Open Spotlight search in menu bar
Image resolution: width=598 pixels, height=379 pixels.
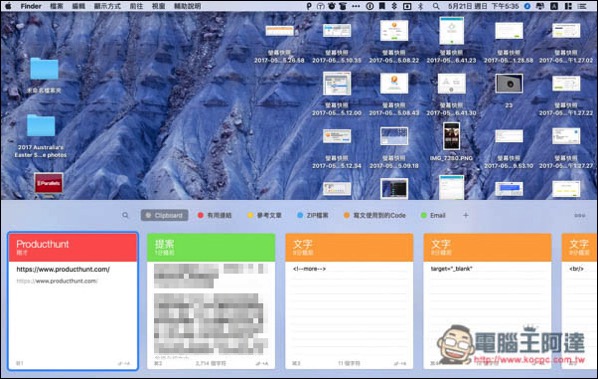[436, 6]
